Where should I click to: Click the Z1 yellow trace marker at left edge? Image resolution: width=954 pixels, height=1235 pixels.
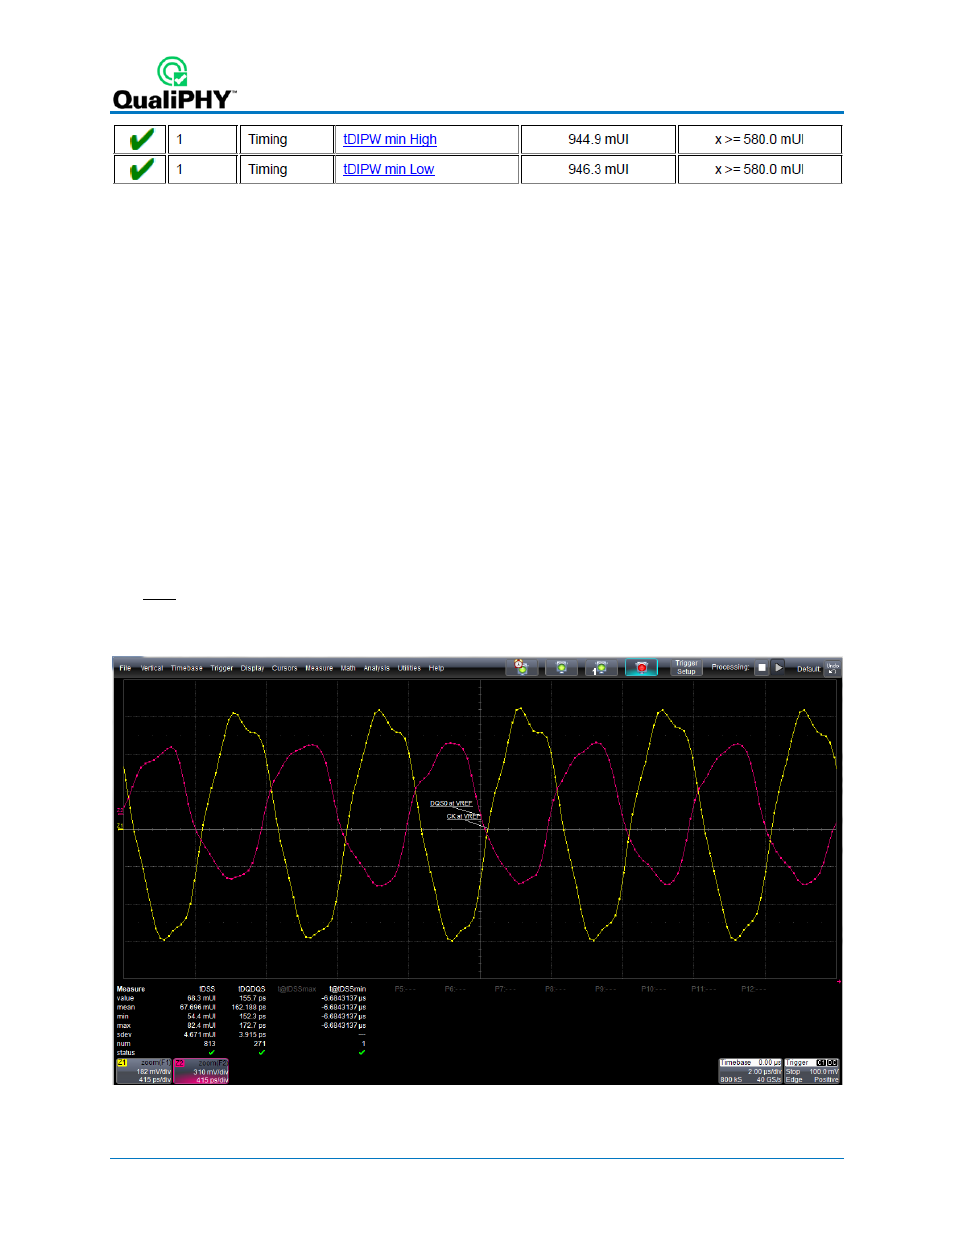click(x=120, y=827)
